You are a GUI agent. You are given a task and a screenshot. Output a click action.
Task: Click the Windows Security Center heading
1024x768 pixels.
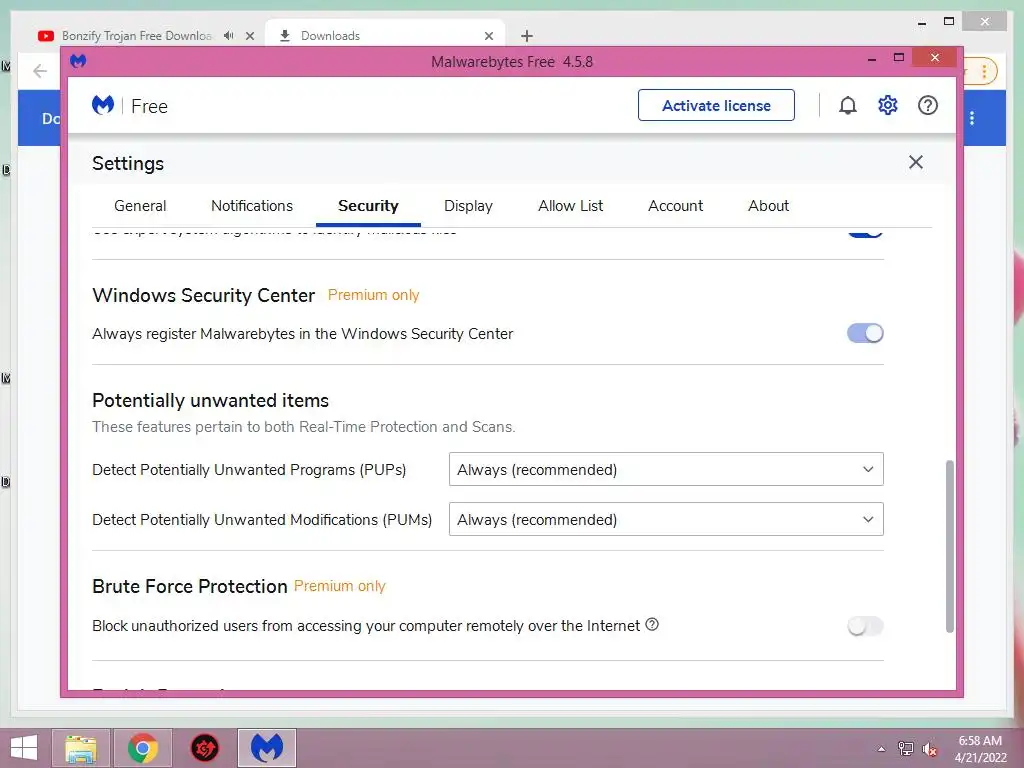click(x=204, y=295)
